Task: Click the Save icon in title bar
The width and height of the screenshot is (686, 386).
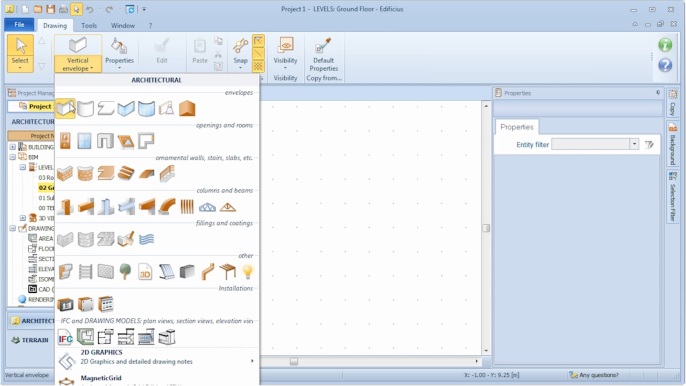Action: pos(50,9)
